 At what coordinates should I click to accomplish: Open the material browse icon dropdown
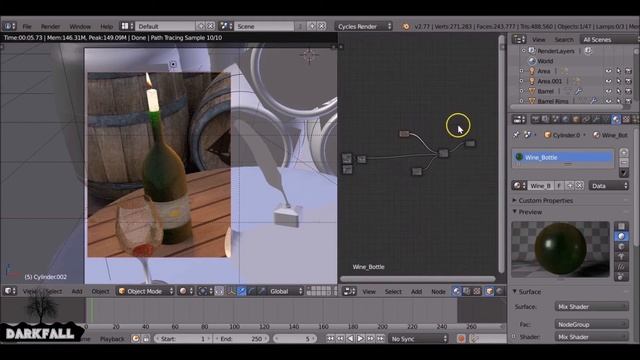(x=519, y=186)
